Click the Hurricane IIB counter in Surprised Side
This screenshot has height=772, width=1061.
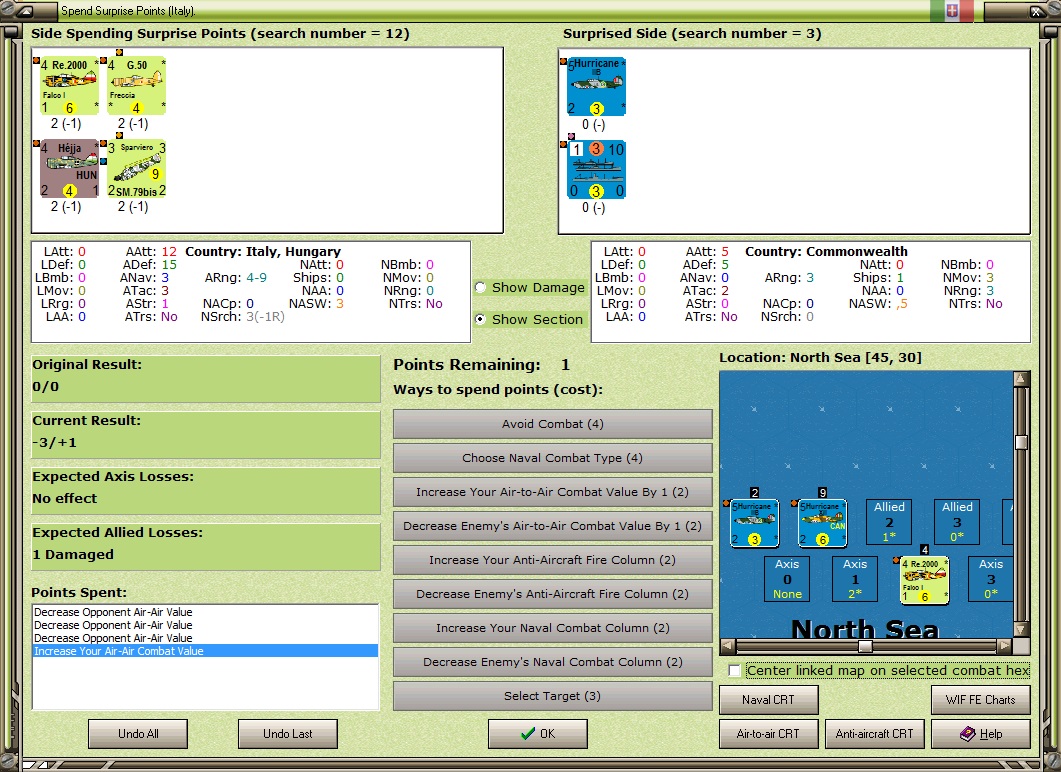pyautogui.click(x=596, y=87)
